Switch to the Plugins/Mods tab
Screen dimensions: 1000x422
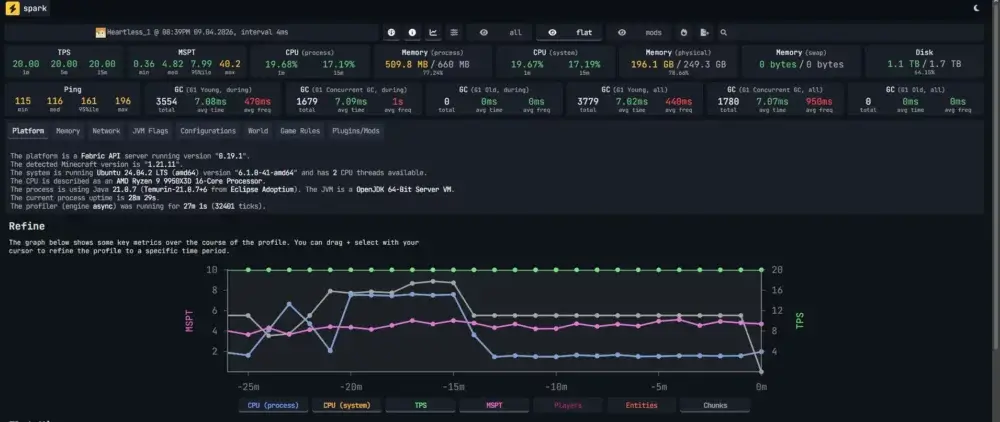point(357,131)
